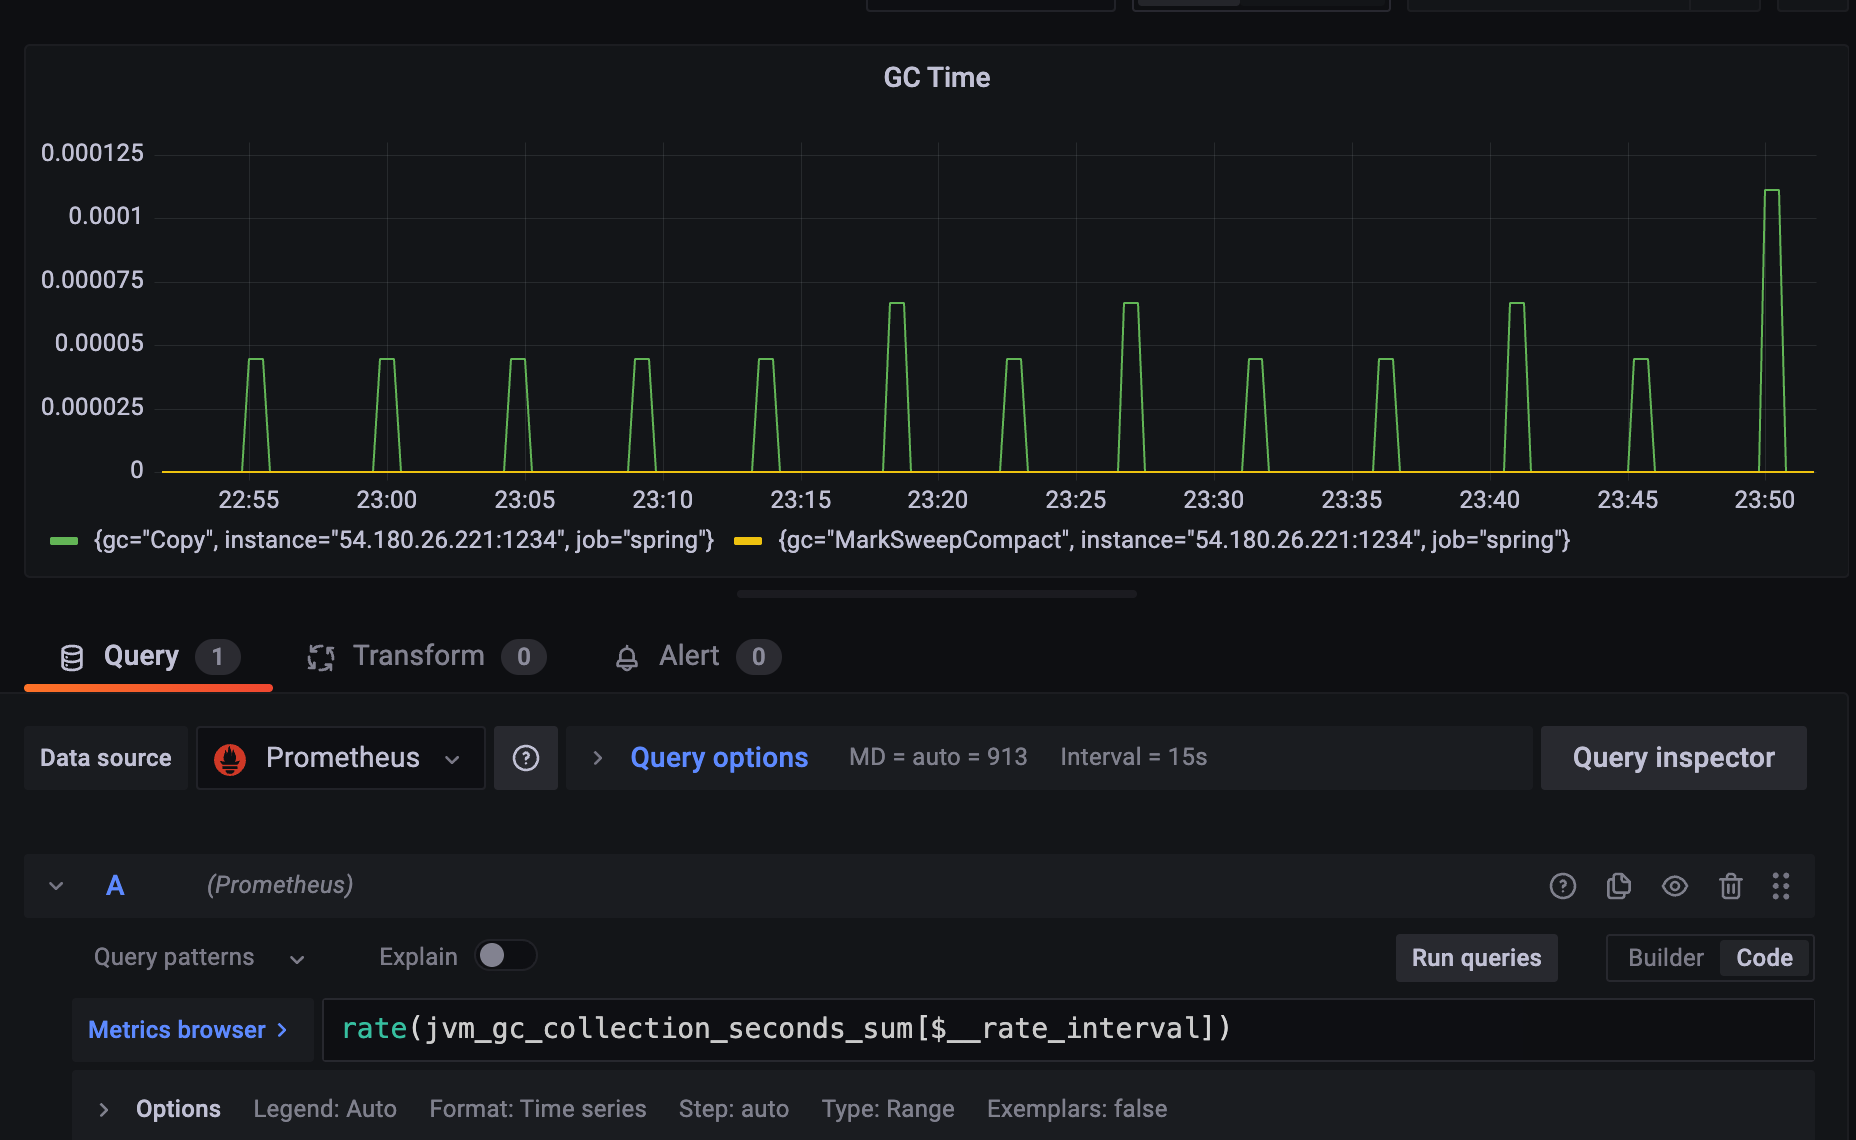Viewport: 1856px width, 1140px height.
Task: Open the Query inspector
Action: [x=1673, y=758]
